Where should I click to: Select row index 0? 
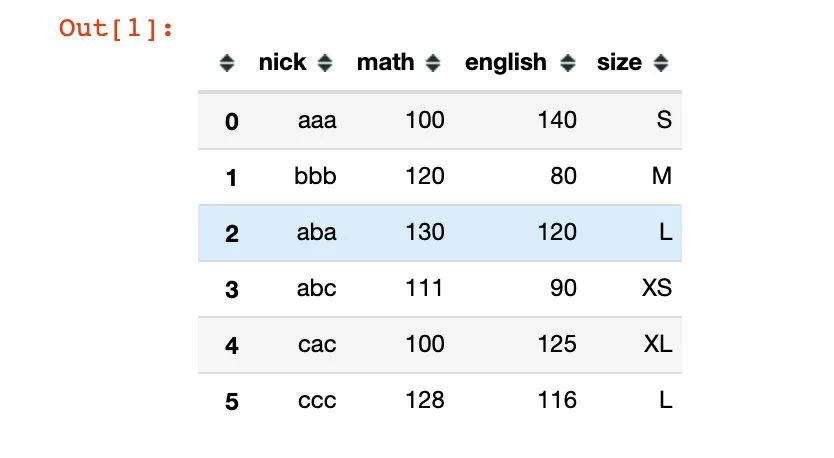click(x=231, y=122)
